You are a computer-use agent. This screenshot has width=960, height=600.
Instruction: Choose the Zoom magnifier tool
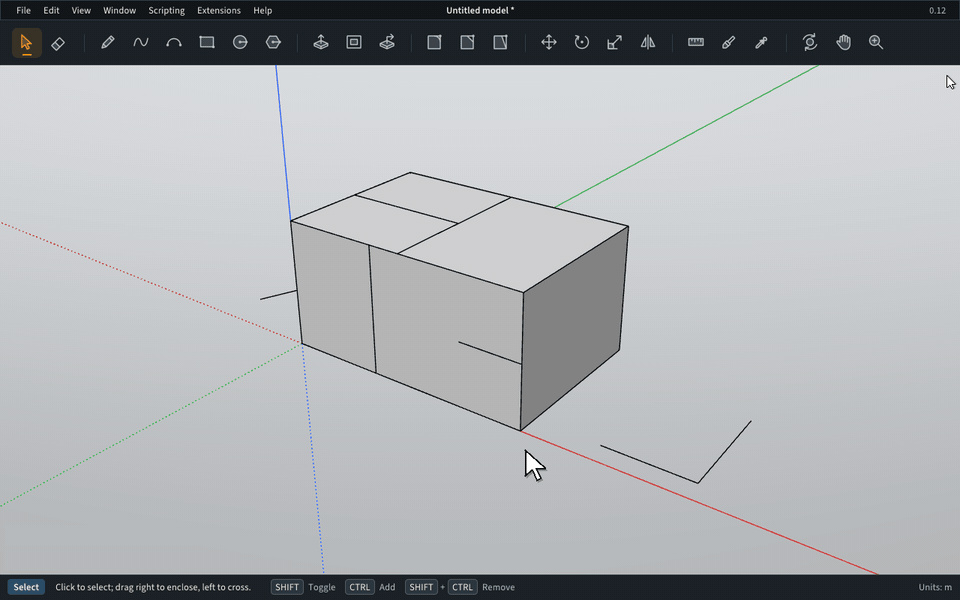click(x=876, y=42)
